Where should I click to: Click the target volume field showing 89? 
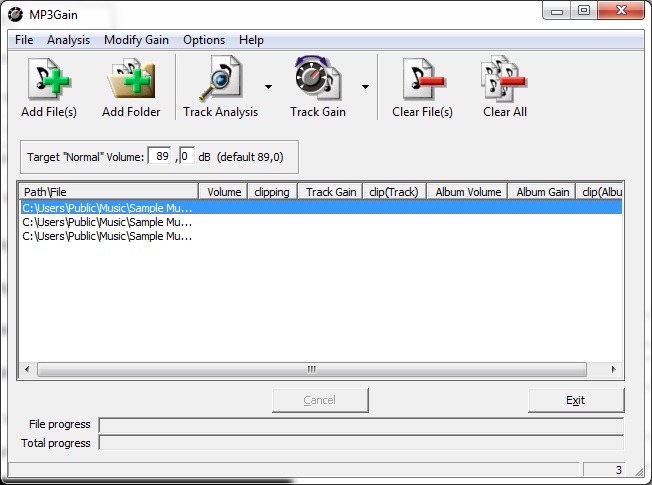click(x=160, y=156)
